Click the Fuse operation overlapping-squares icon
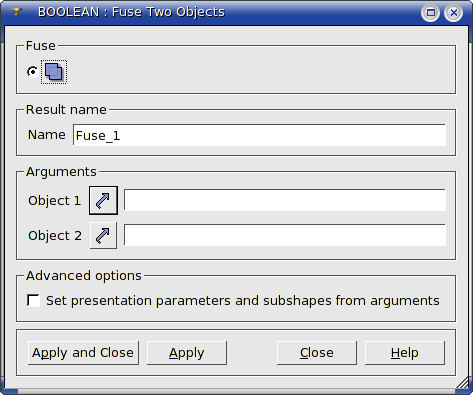Image resolution: width=473 pixels, height=395 pixels. click(x=54, y=72)
